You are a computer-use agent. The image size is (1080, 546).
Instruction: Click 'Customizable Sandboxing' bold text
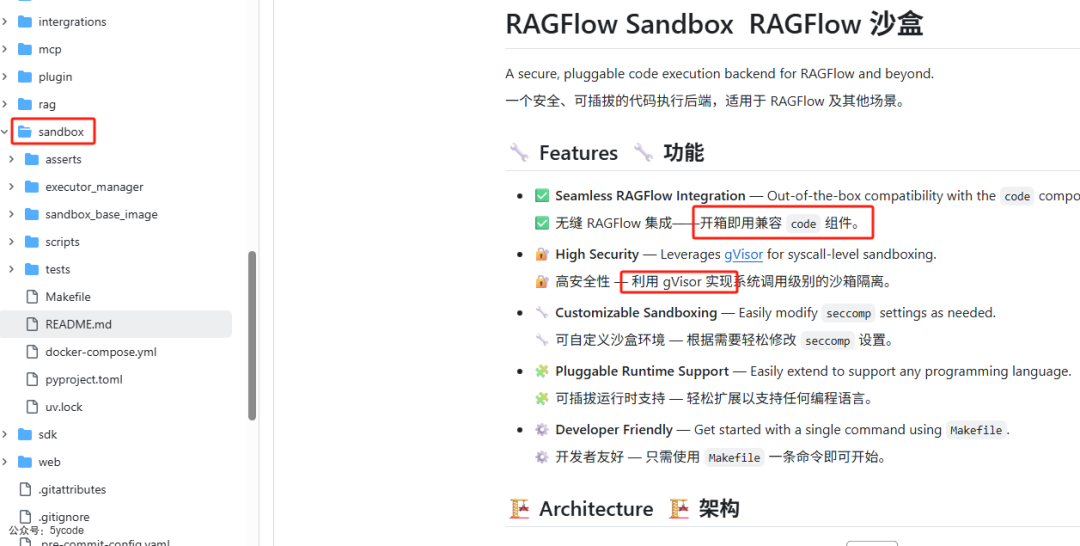tap(636, 313)
